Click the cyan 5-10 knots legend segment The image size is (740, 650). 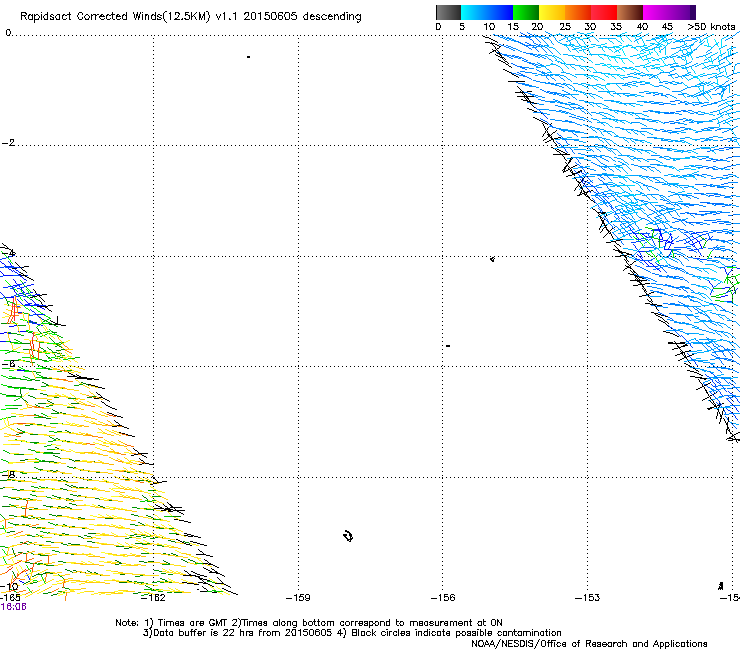click(474, 12)
